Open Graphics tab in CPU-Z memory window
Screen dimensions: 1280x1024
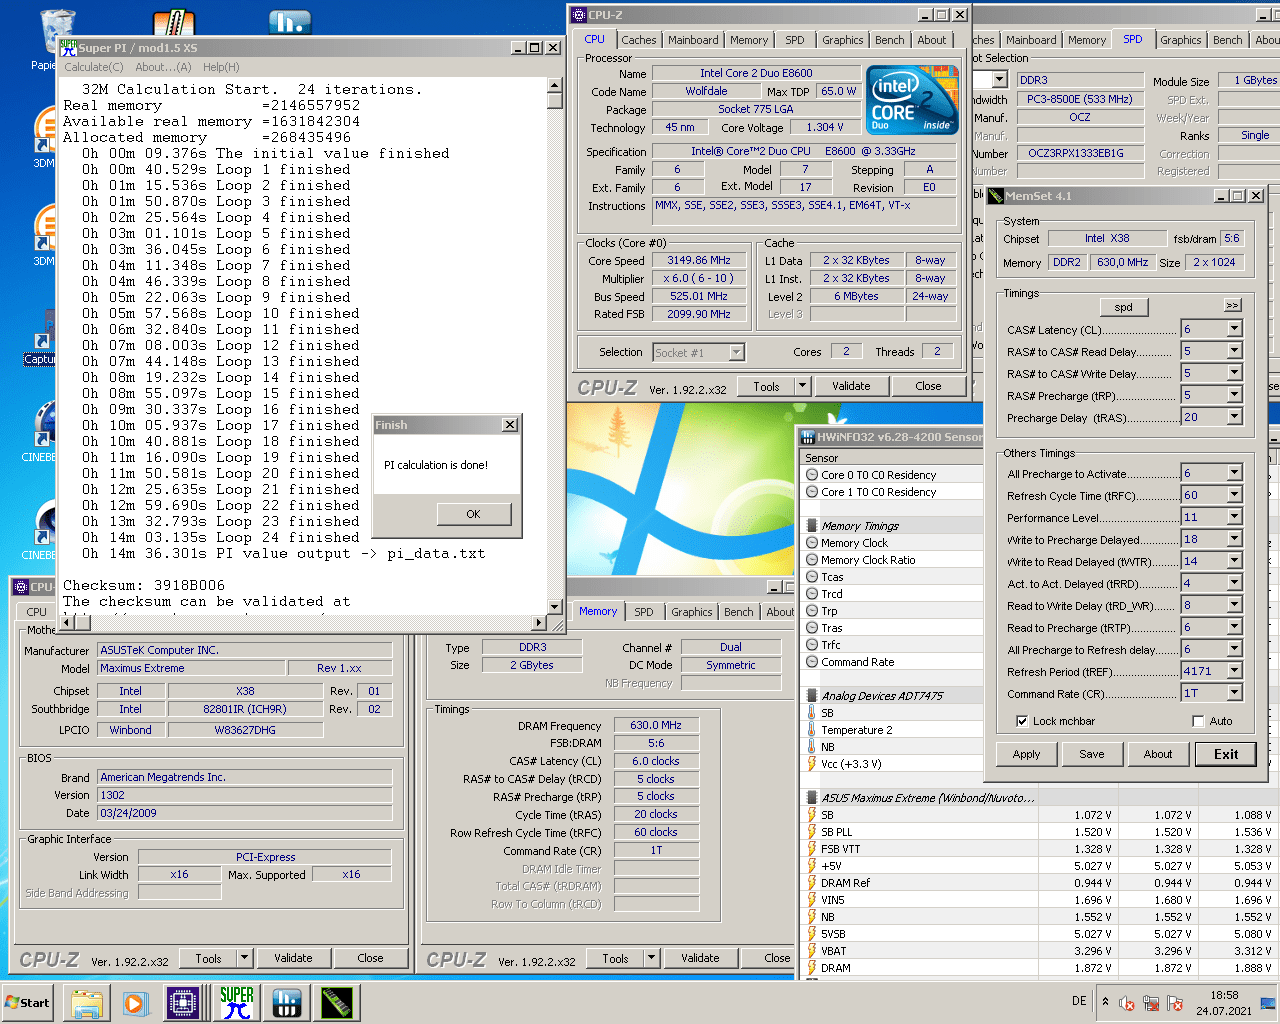(x=692, y=612)
